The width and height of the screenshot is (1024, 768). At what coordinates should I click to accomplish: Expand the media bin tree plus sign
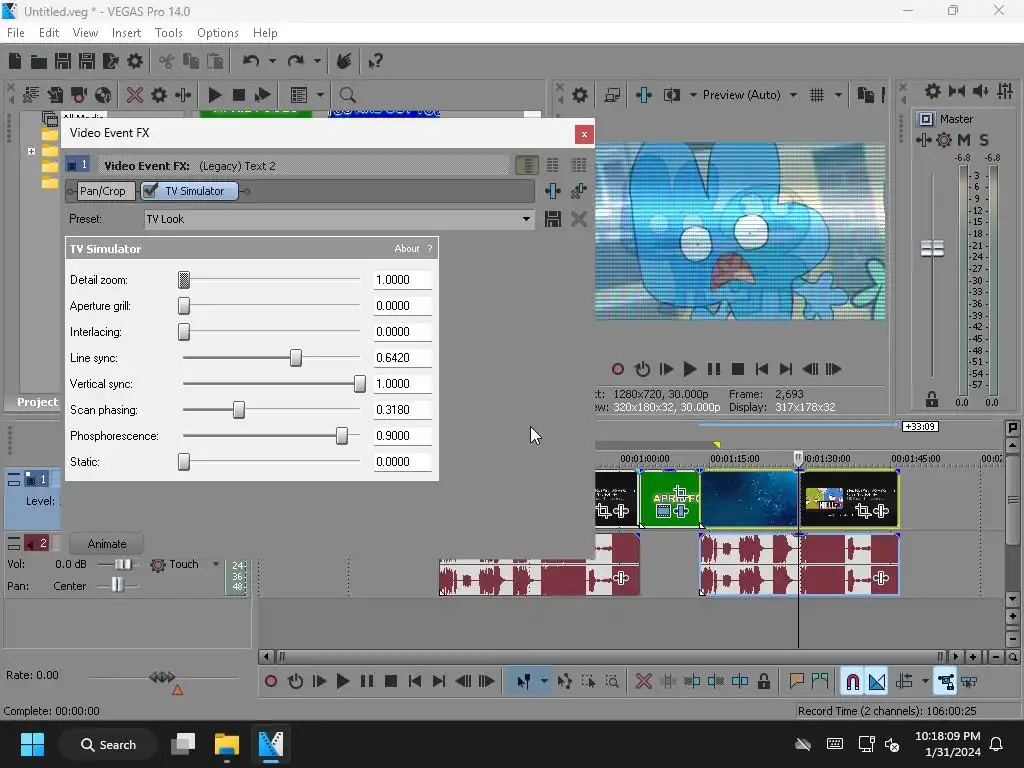pyautogui.click(x=31, y=151)
